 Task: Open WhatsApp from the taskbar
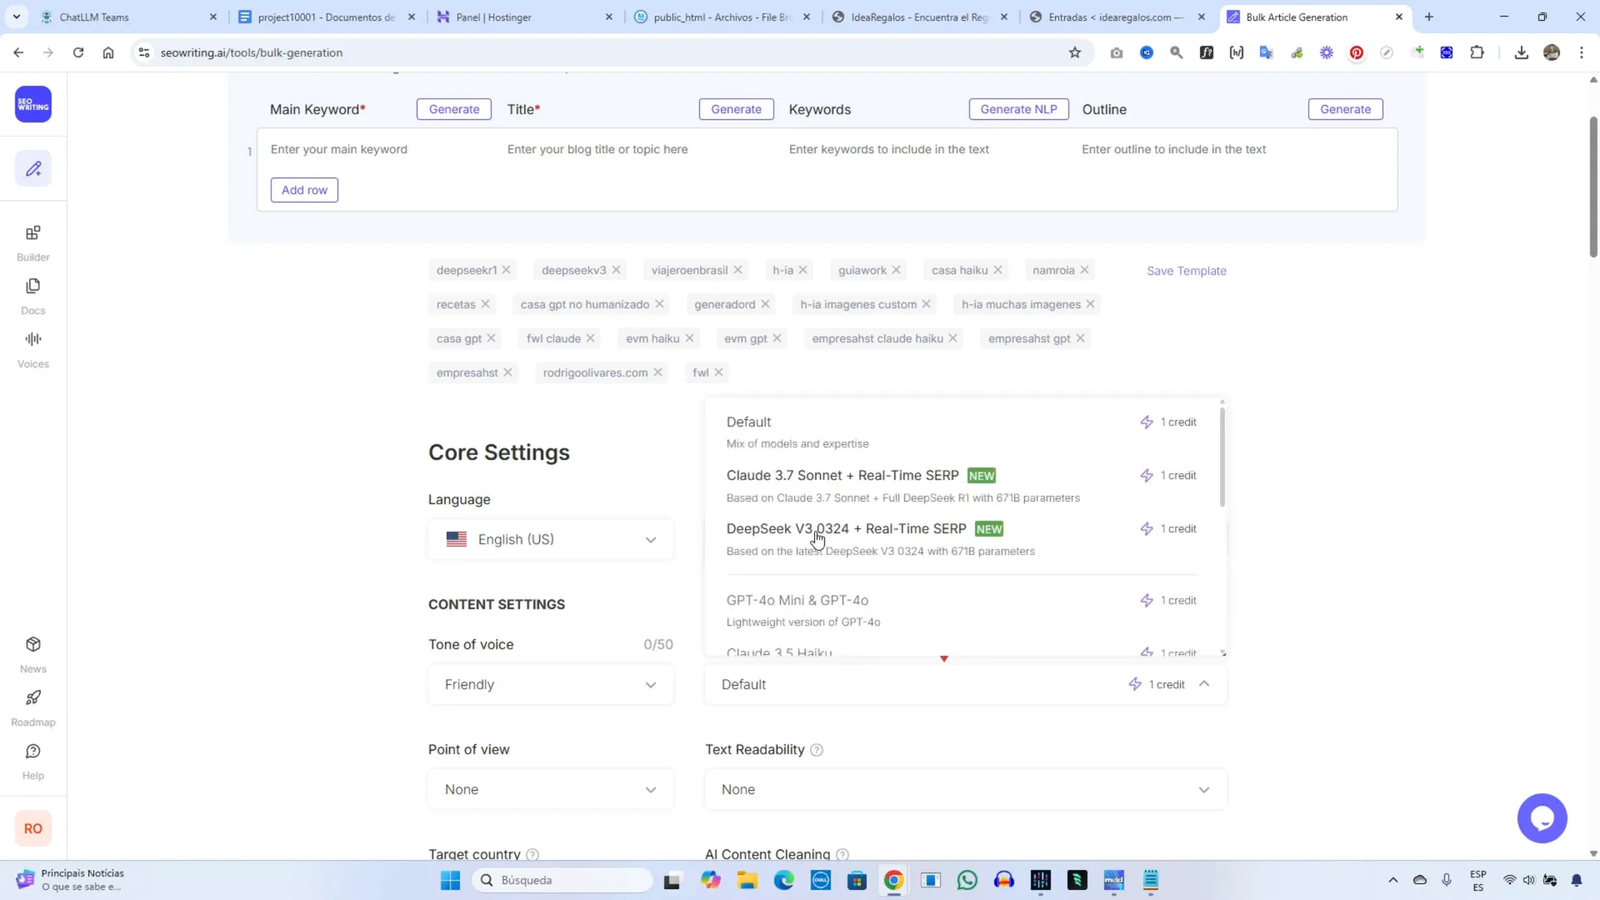[966, 881]
